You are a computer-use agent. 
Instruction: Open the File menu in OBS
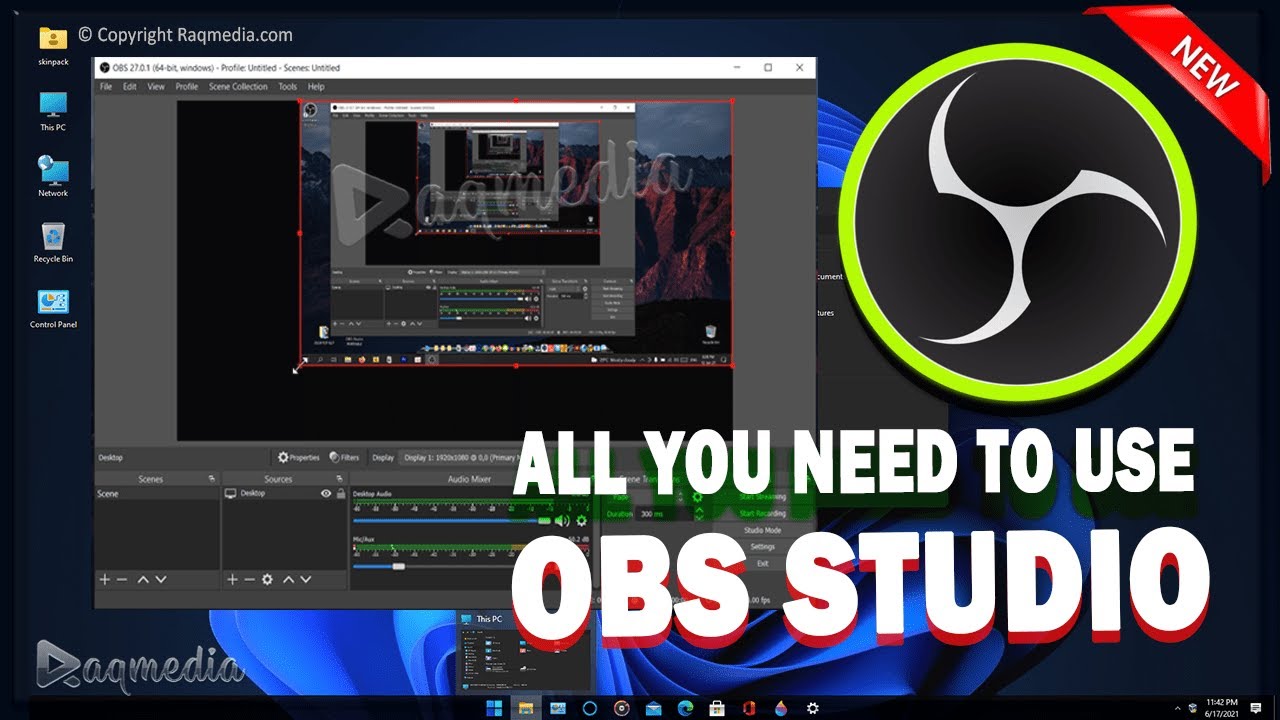(x=105, y=87)
